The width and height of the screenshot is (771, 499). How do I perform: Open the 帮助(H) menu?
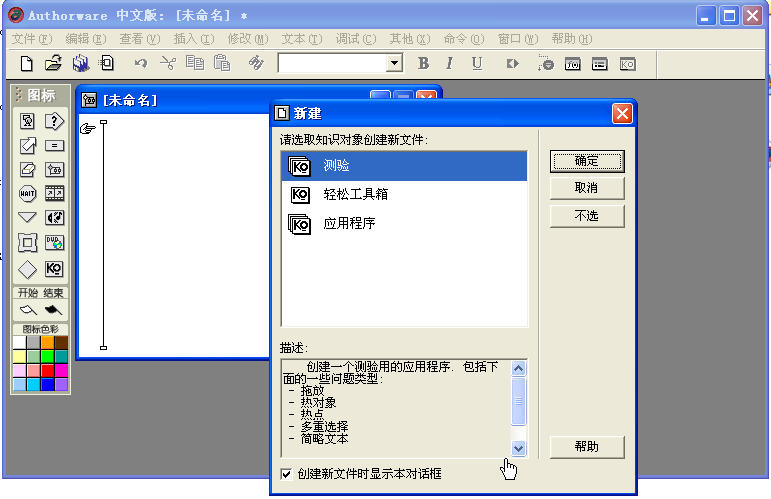click(x=572, y=38)
